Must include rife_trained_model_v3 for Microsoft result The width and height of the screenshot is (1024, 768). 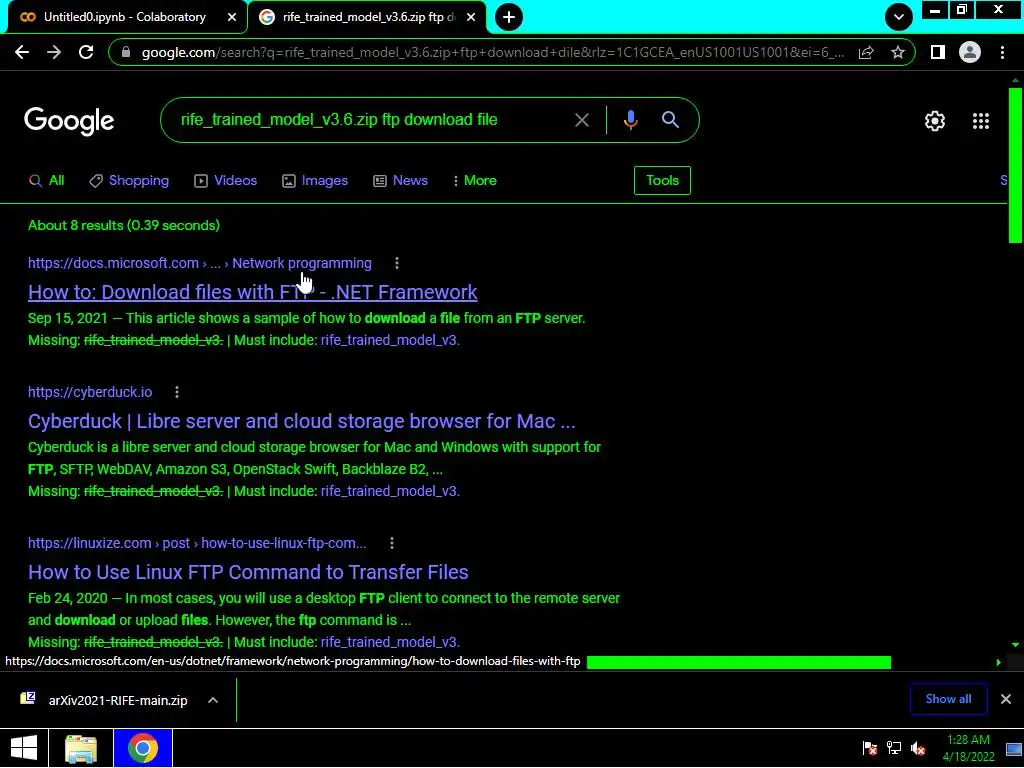point(390,340)
